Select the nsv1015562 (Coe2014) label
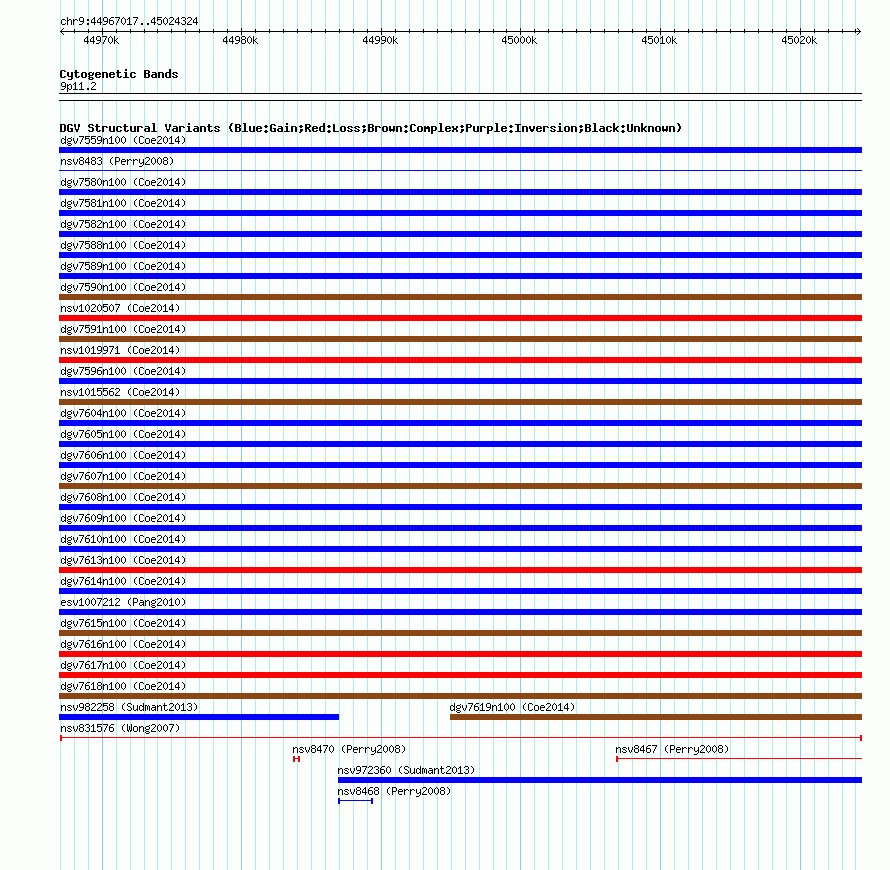Screen dimensions: 890x870 click(x=120, y=392)
